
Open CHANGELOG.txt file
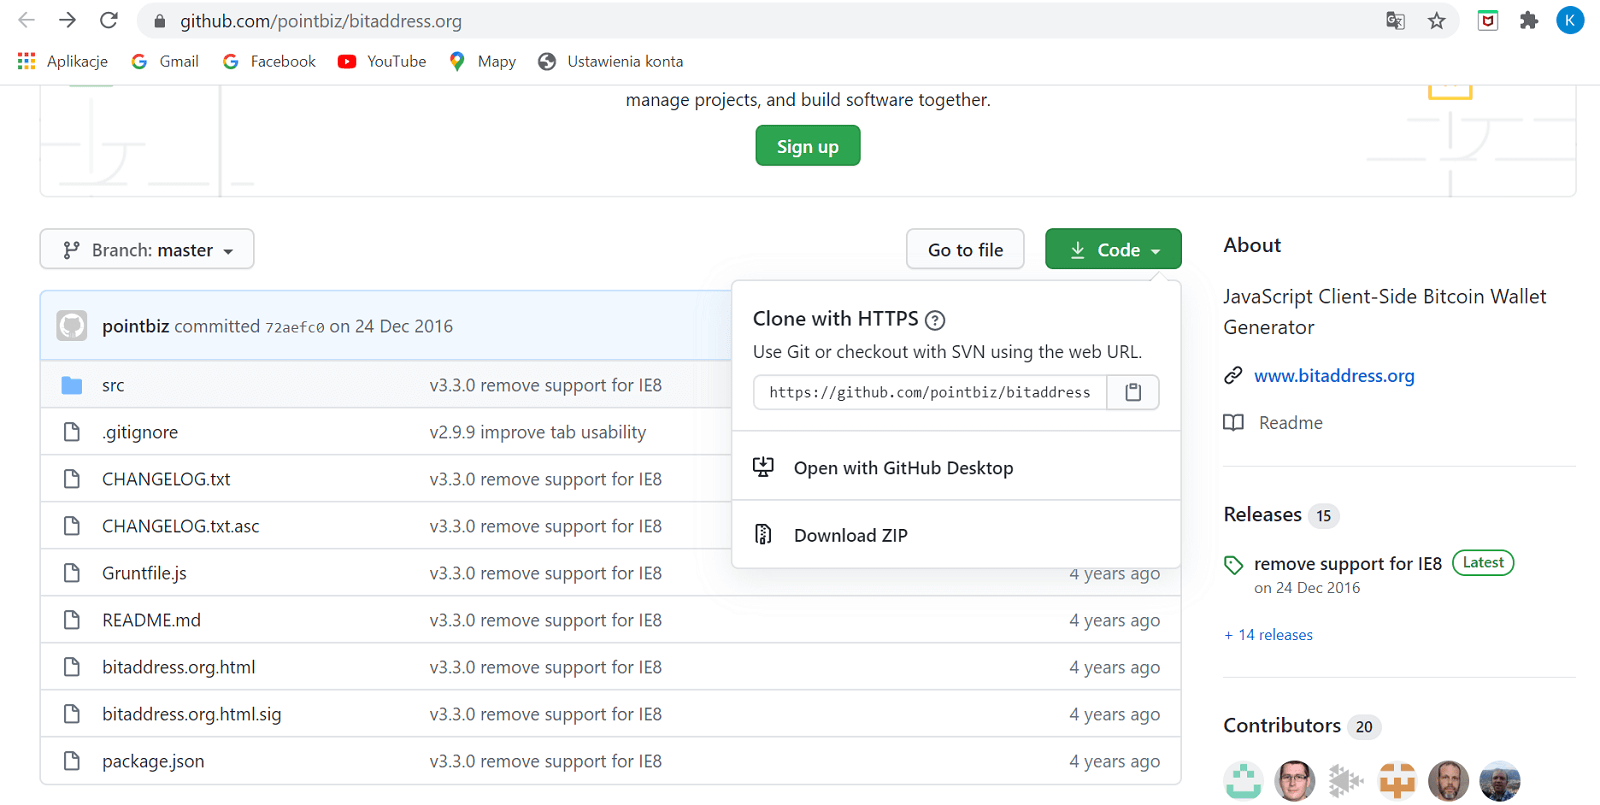tap(166, 479)
